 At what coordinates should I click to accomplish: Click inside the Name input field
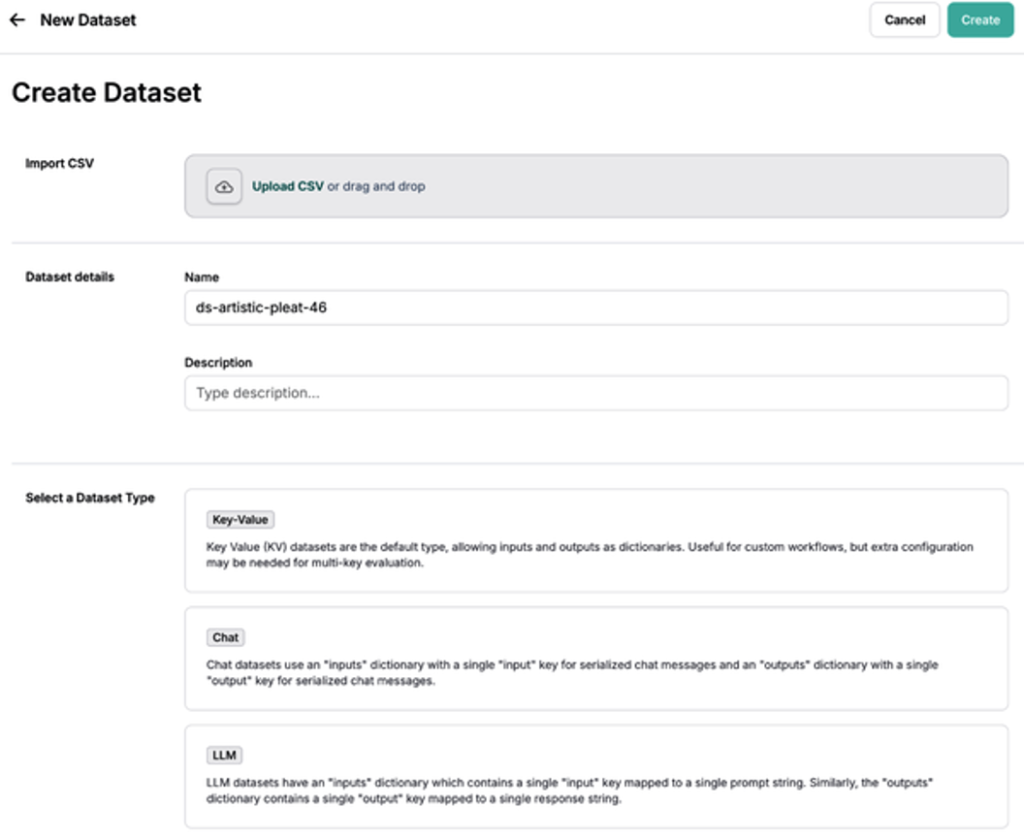(x=596, y=307)
